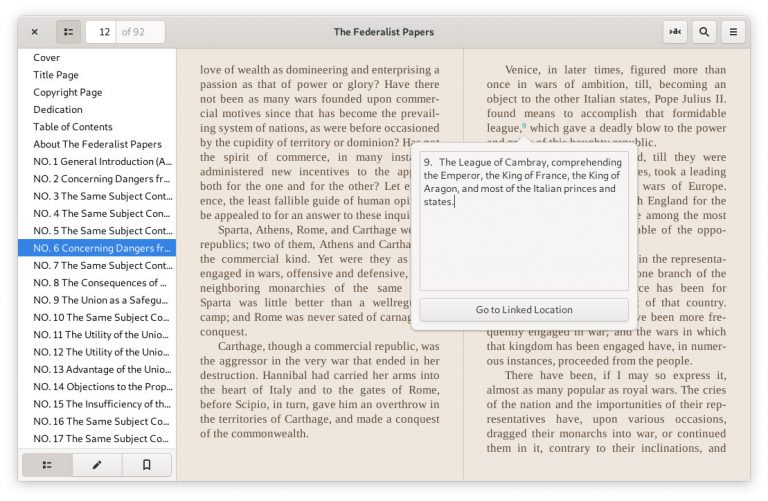Image resolution: width=768 pixels, height=501 pixels.
Task: Click the 'There have been, if I may' paragraph
Action: click(606, 411)
